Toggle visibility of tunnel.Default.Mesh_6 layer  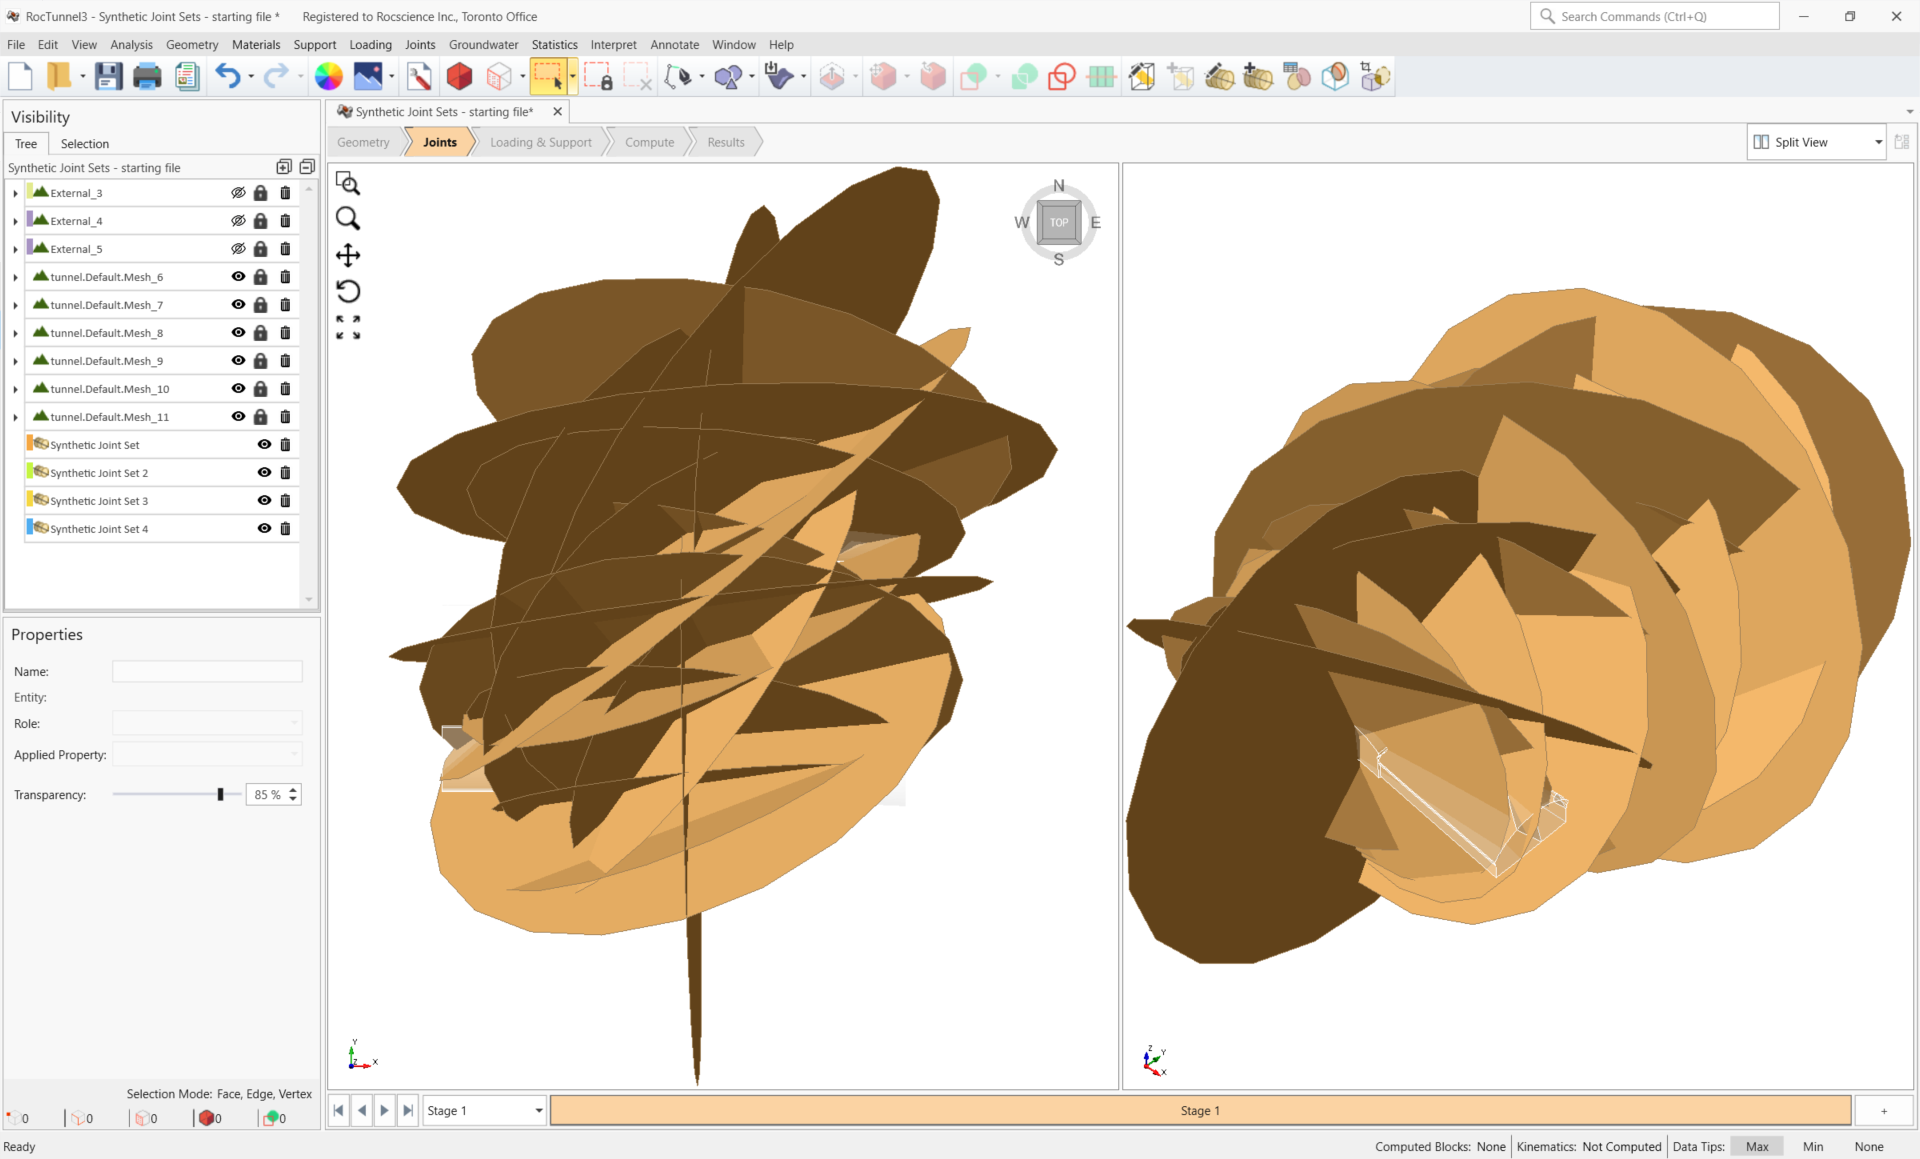pyautogui.click(x=239, y=276)
